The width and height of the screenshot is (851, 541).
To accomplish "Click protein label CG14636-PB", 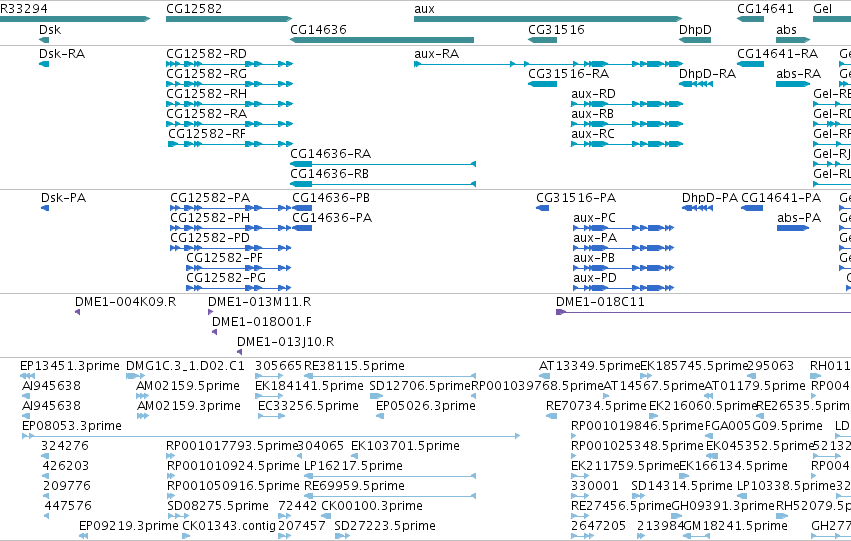I will [331, 198].
